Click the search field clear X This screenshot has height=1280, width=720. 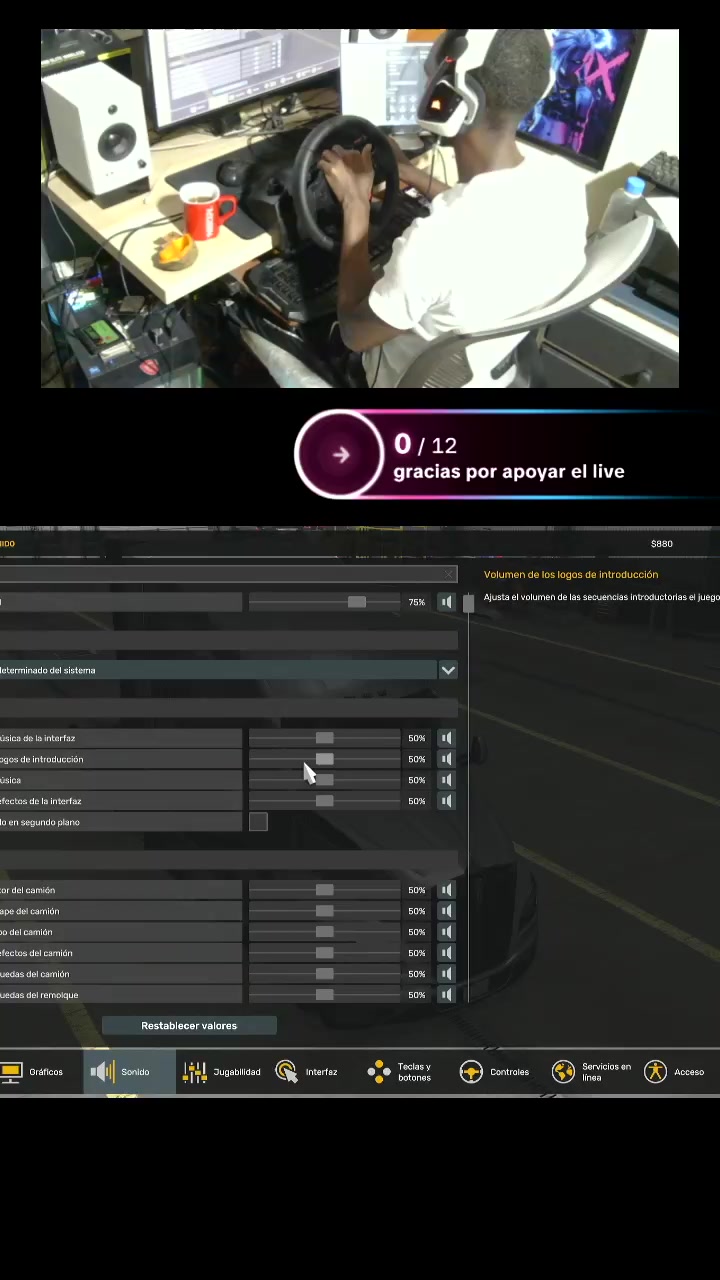(448, 574)
